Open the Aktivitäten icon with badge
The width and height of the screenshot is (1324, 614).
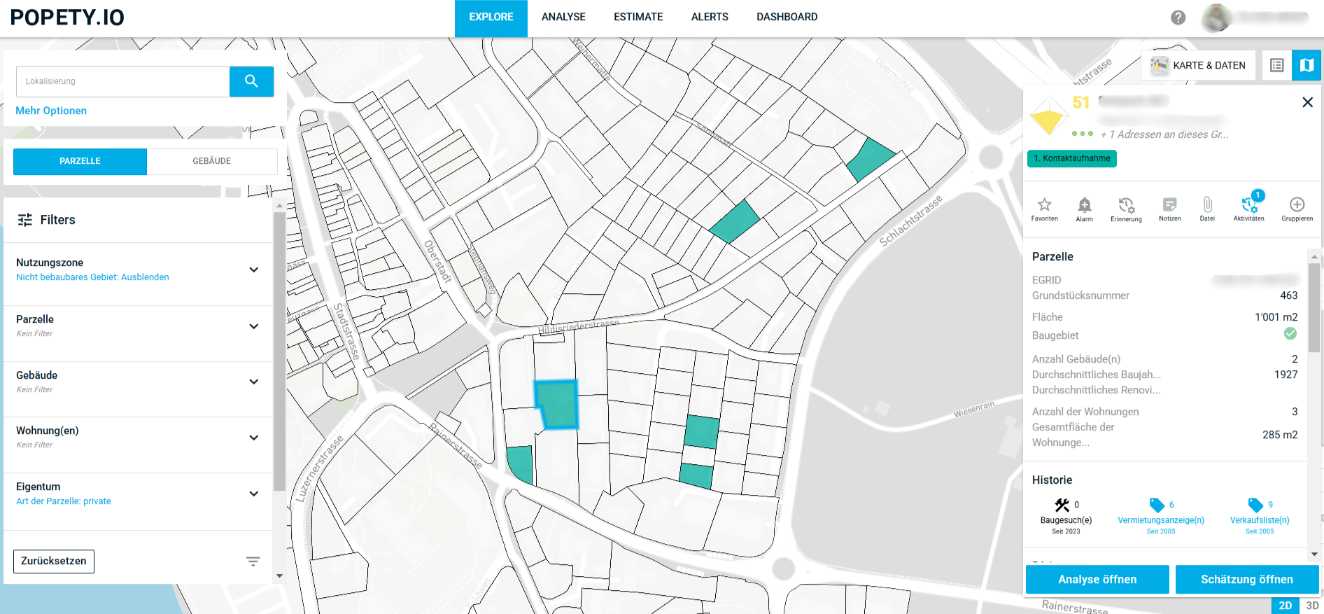click(1248, 204)
